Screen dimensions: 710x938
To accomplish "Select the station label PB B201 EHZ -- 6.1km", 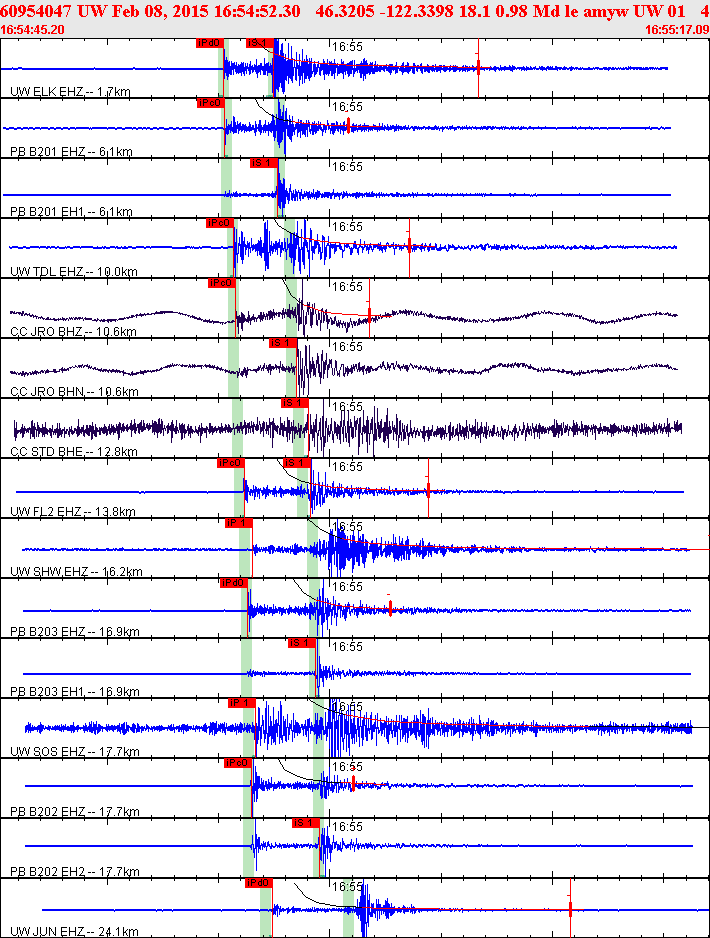I will tap(72, 151).
